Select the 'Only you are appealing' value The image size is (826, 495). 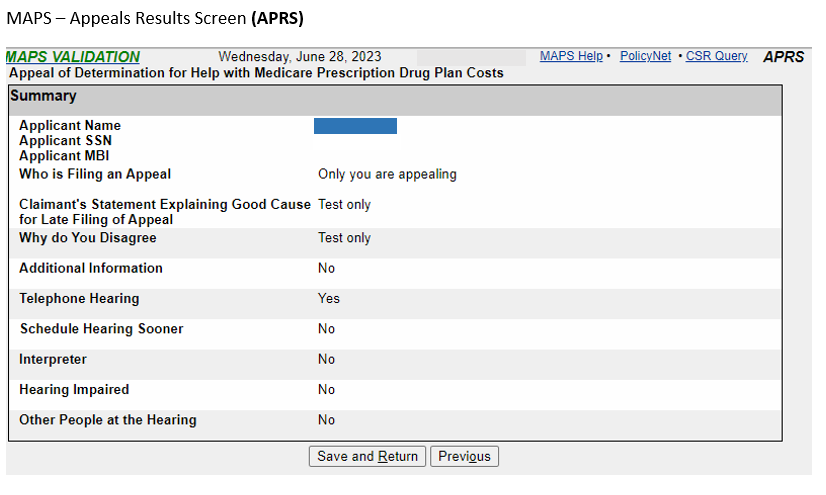[x=387, y=174]
